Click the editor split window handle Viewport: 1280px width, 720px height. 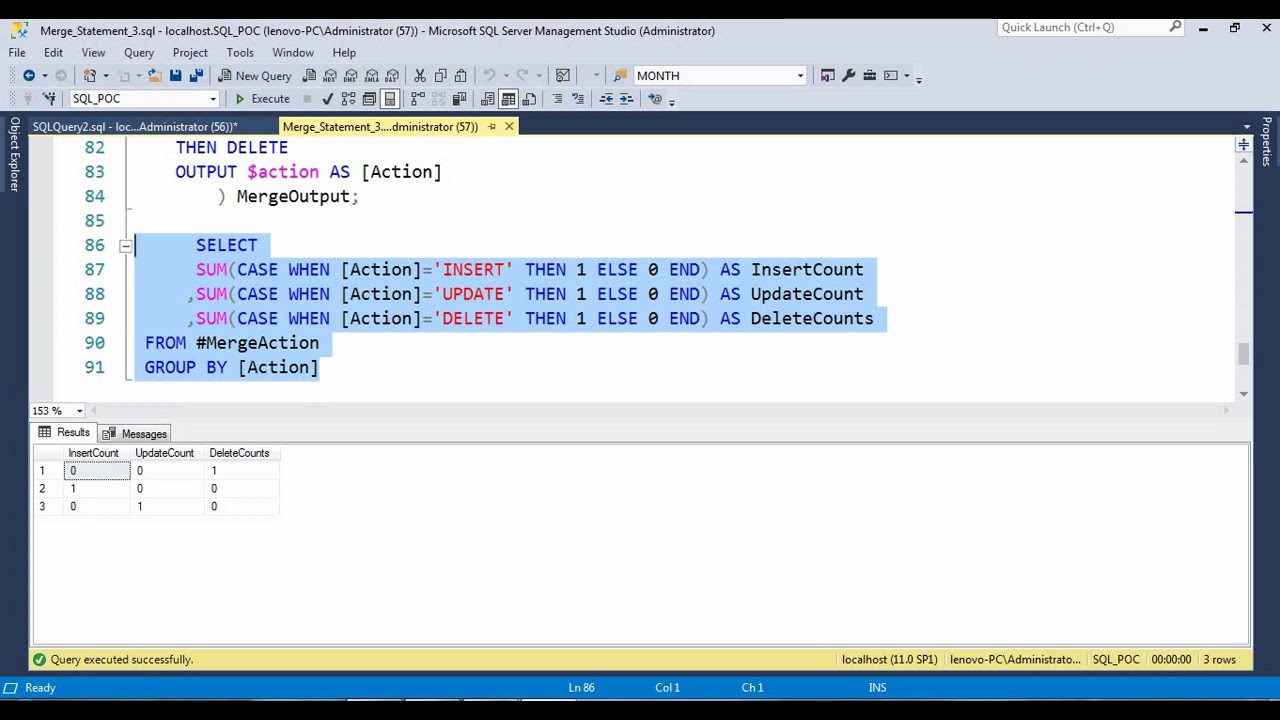1244,146
